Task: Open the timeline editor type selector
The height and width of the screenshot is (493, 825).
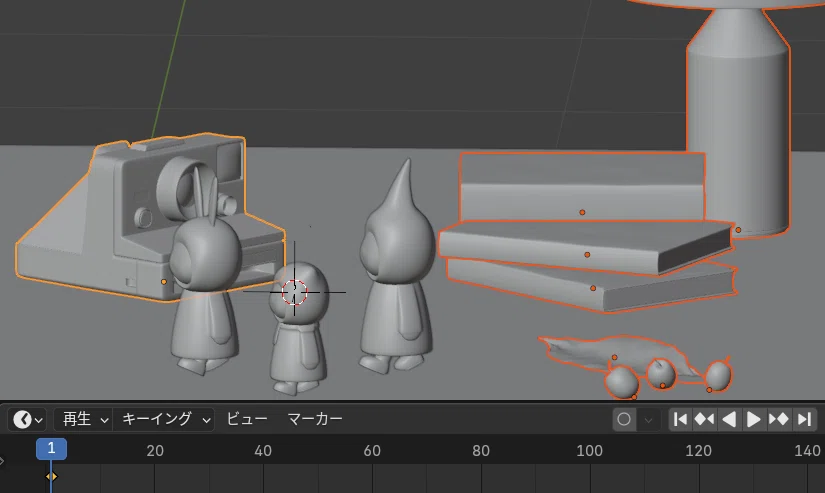Action: click(28, 419)
